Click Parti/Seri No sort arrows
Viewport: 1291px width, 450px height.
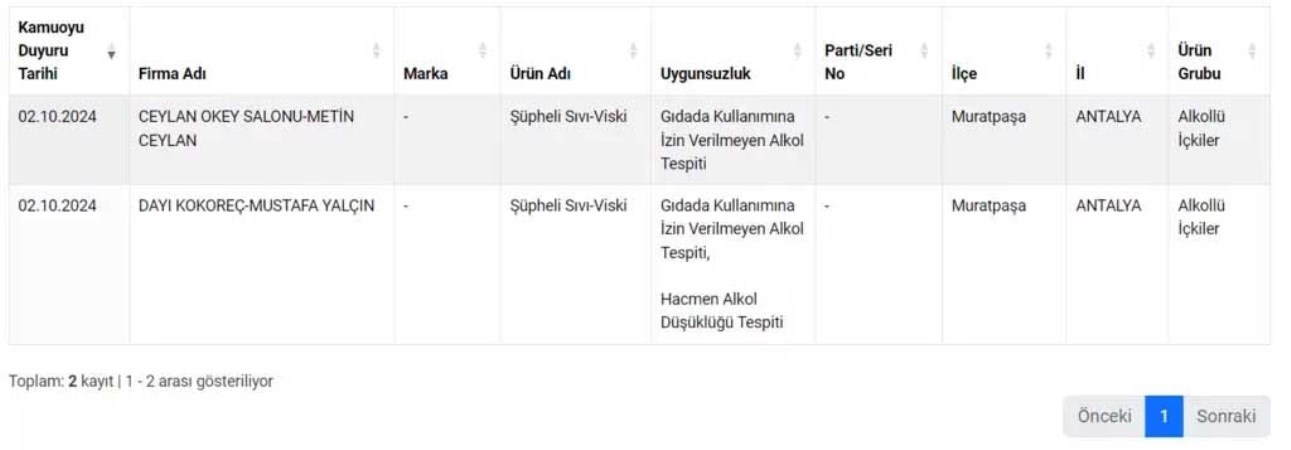924,50
